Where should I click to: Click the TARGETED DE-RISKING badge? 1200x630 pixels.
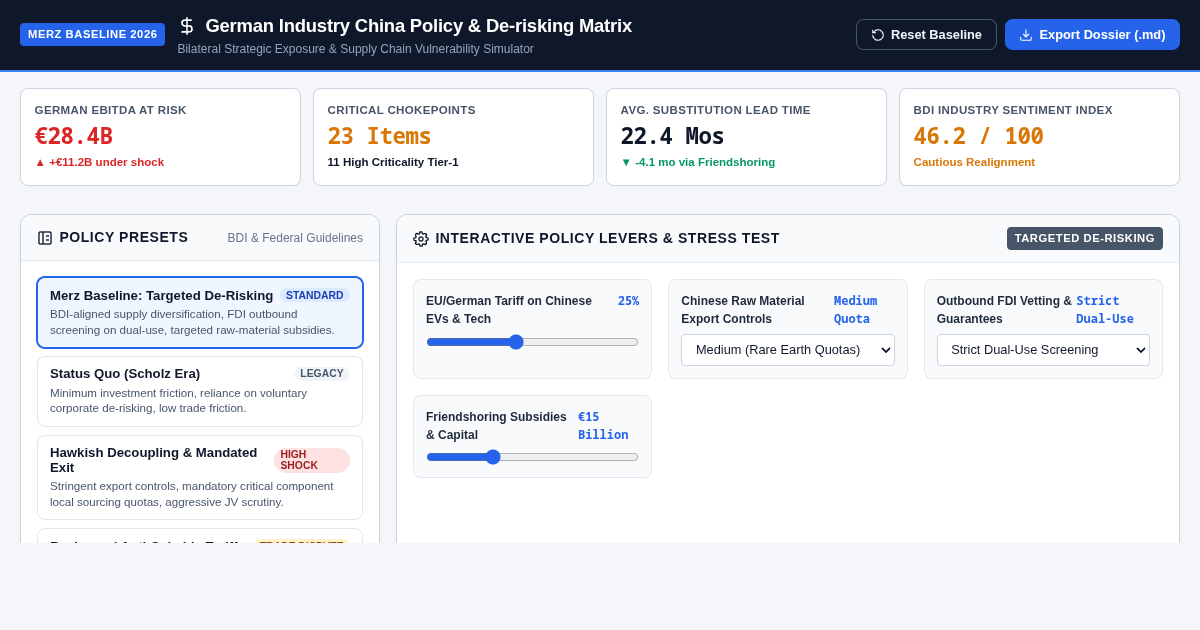pyautogui.click(x=1085, y=238)
